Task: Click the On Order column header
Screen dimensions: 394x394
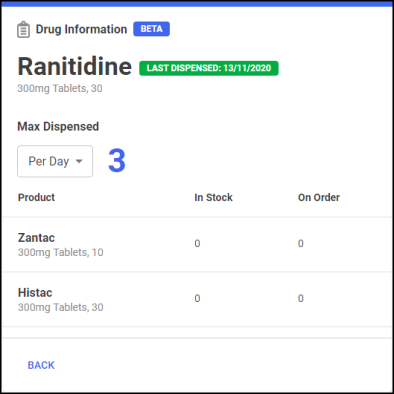Action: [x=319, y=197]
